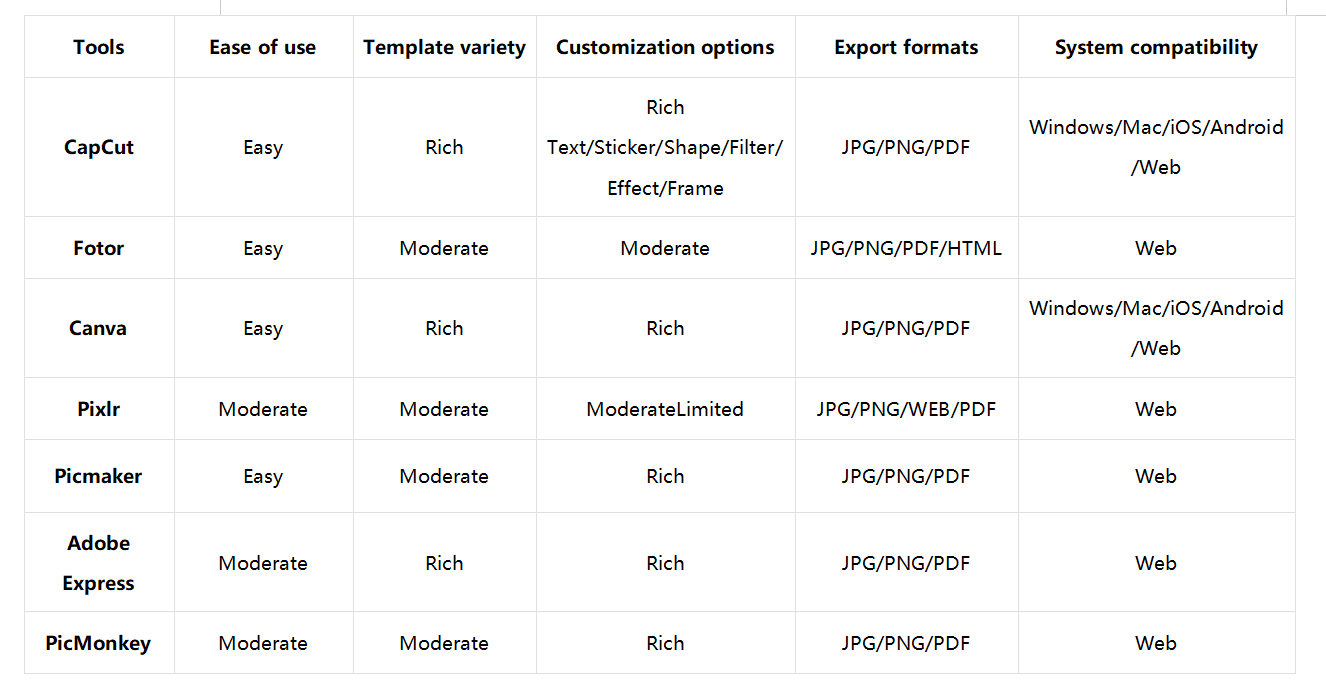Click the 'Tools' column header cell

99,47
